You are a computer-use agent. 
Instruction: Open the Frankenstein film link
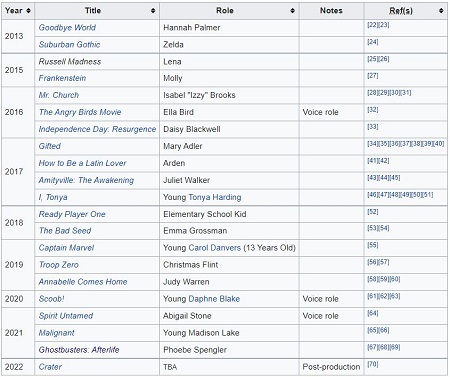pos(62,78)
